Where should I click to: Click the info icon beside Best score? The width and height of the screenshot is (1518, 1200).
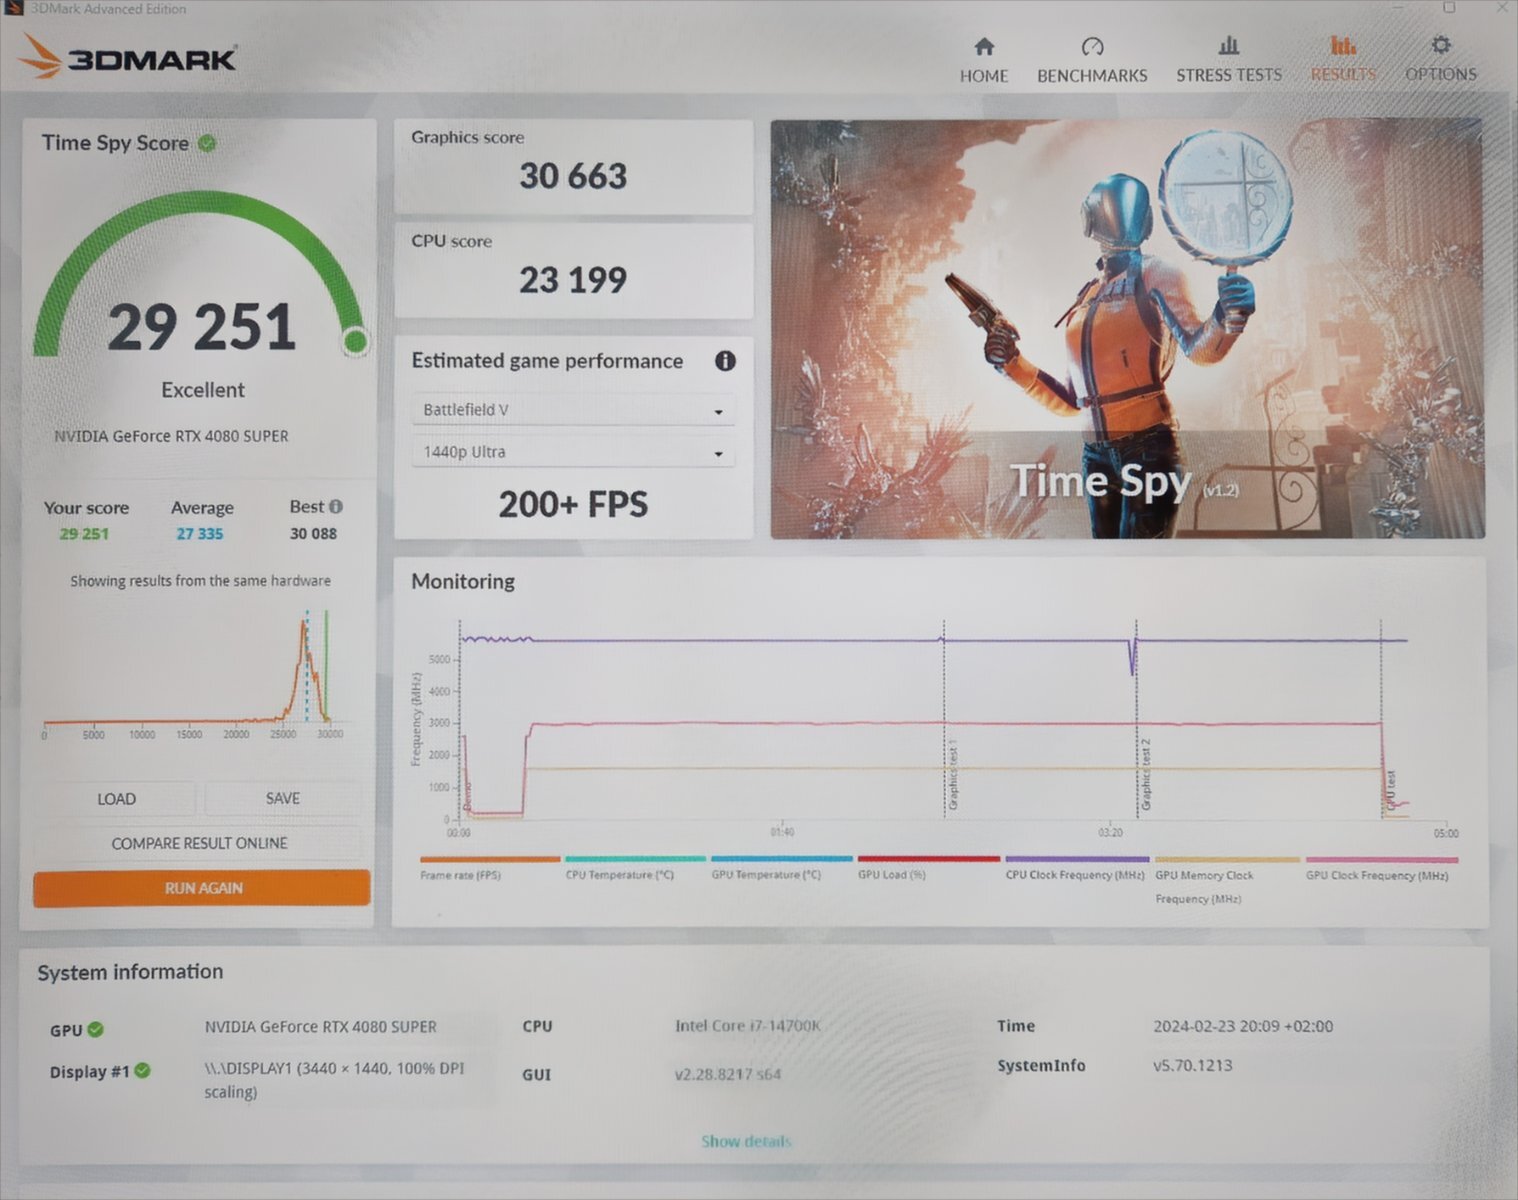[x=336, y=506]
